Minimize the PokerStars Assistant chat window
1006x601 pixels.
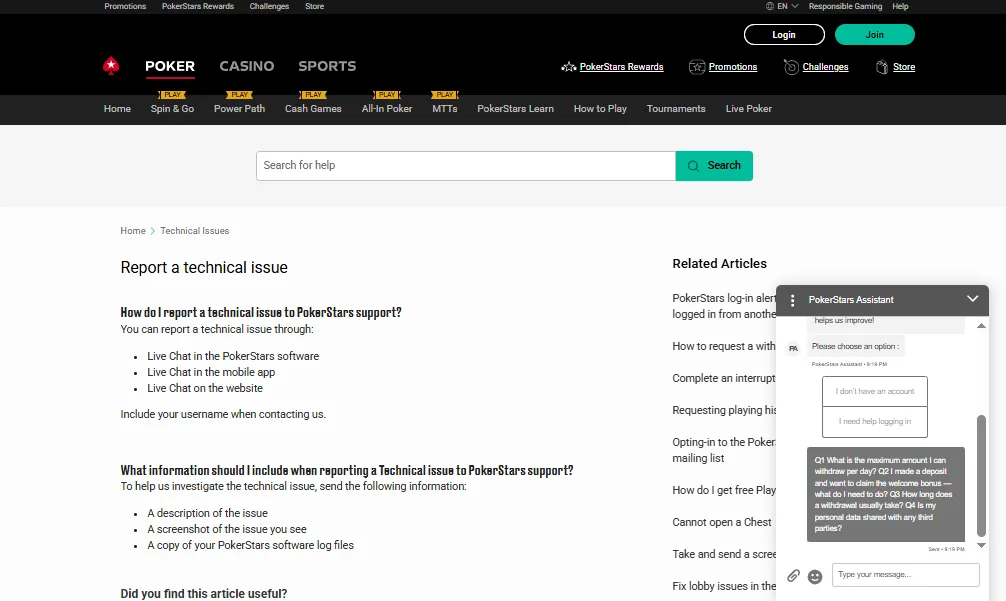tap(973, 299)
